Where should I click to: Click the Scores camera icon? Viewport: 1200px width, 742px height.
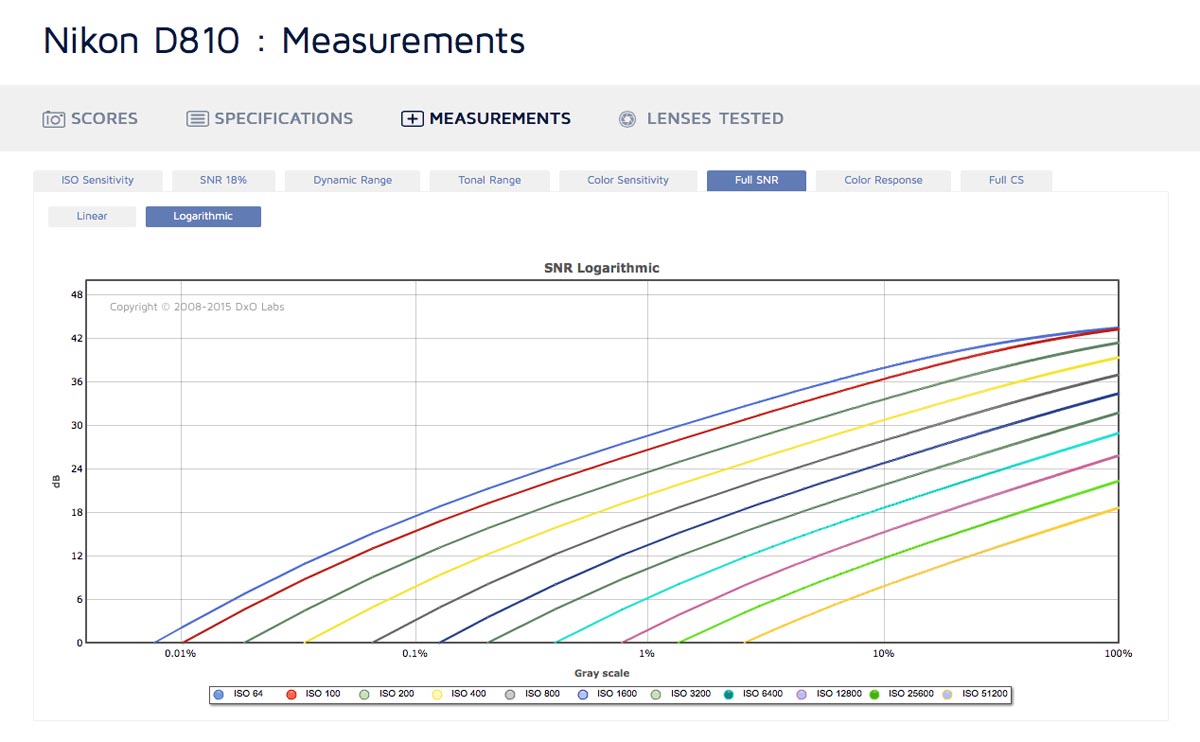[53, 119]
